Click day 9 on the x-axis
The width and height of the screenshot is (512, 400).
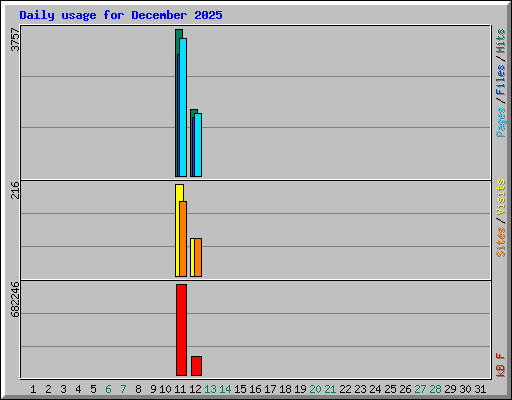[x=153, y=389]
